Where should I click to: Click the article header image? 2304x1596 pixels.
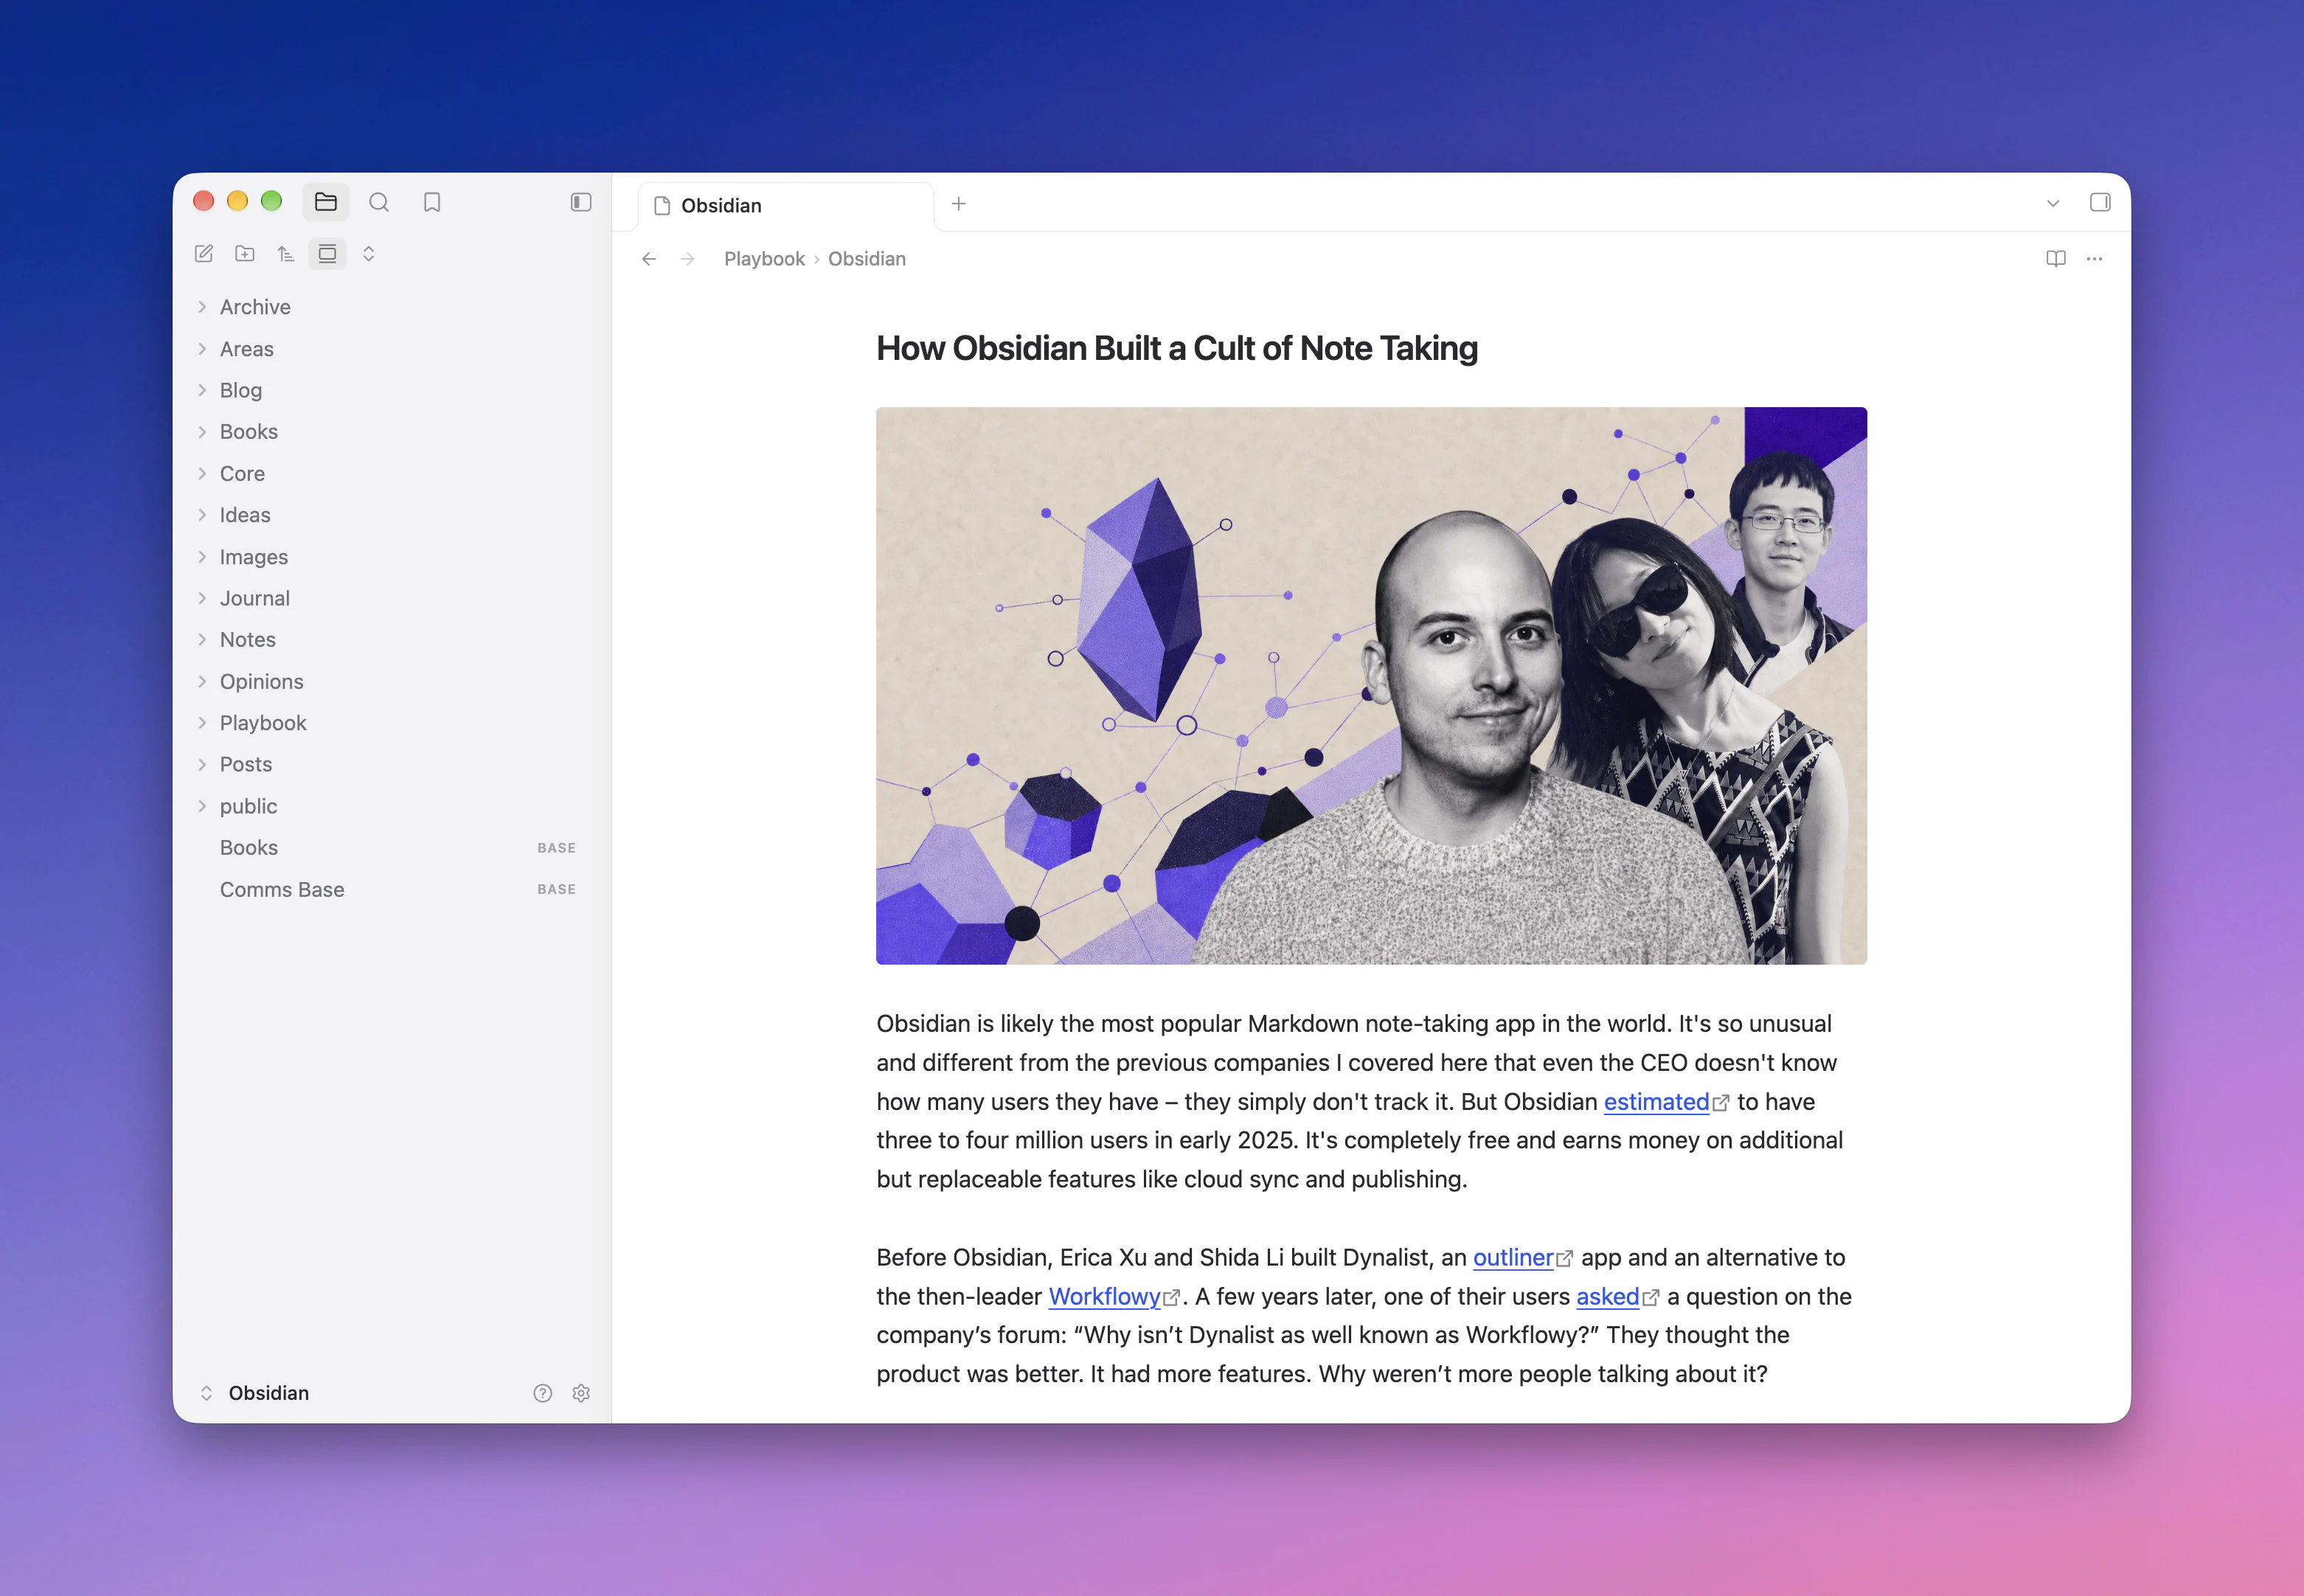(x=1371, y=686)
